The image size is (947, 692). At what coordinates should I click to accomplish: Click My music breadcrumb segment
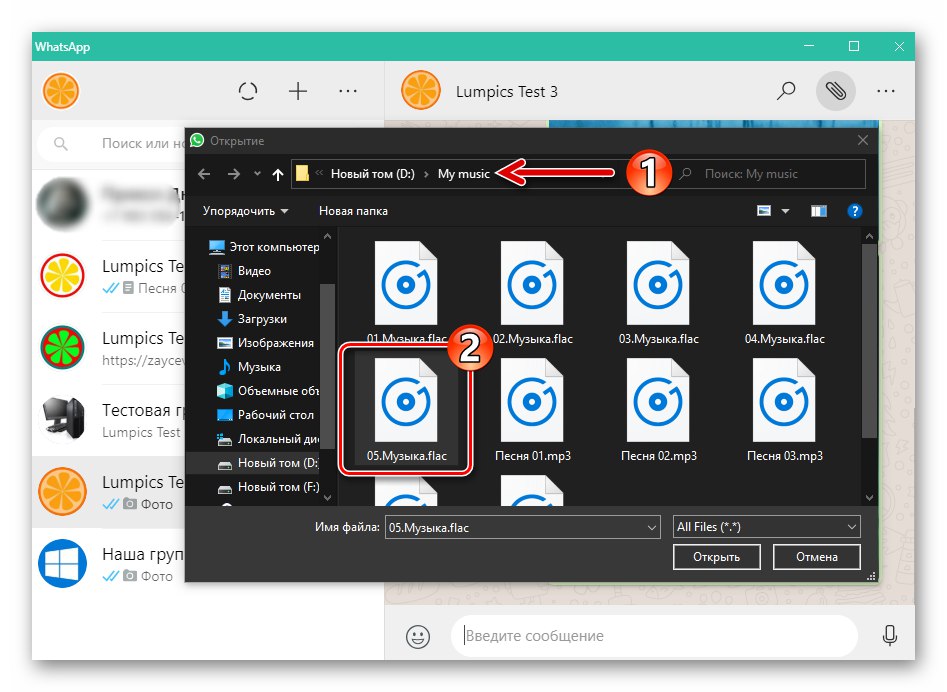463,174
